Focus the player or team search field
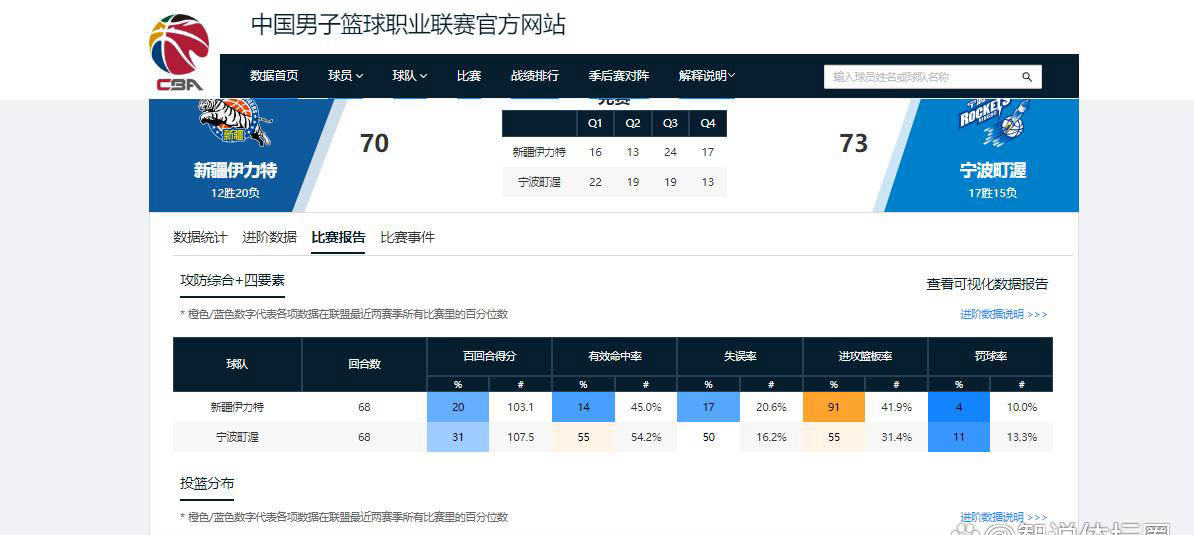 click(932, 77)
